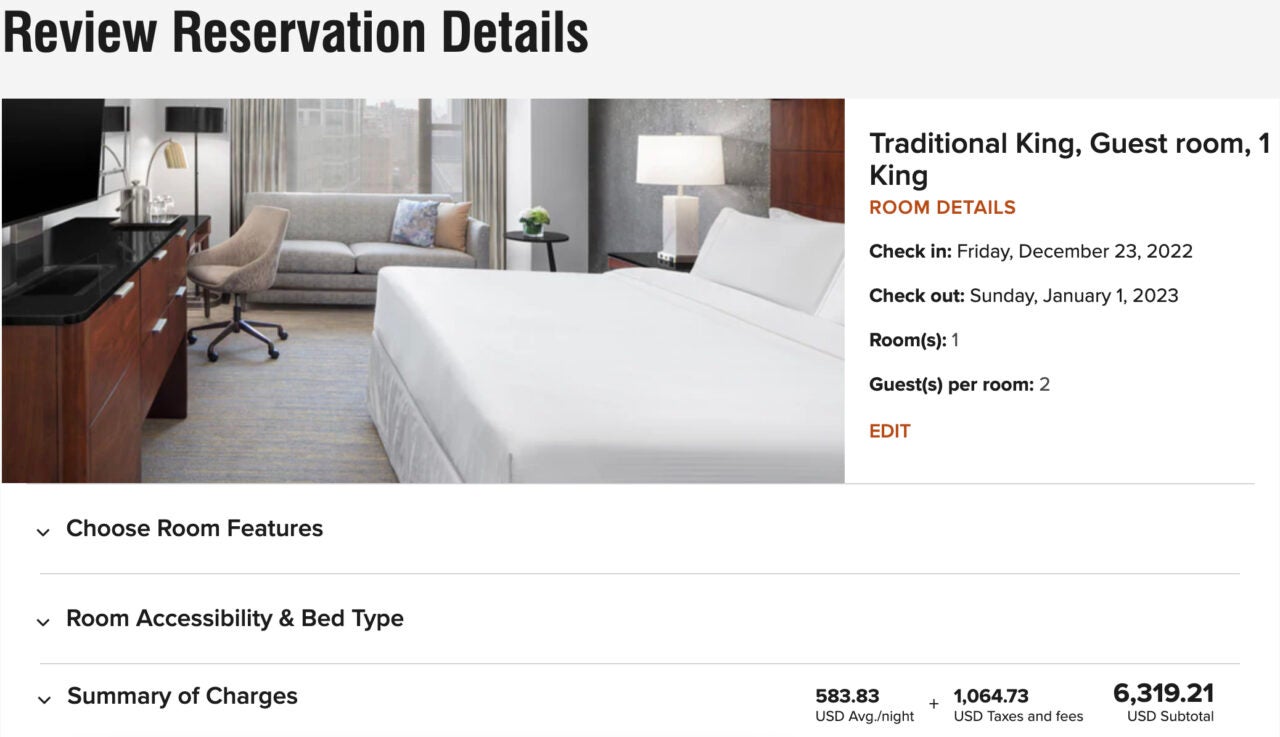Screen dimensions: 1280x737
Task: Click the Guest(s) per room line
Action: pos(959,384)
